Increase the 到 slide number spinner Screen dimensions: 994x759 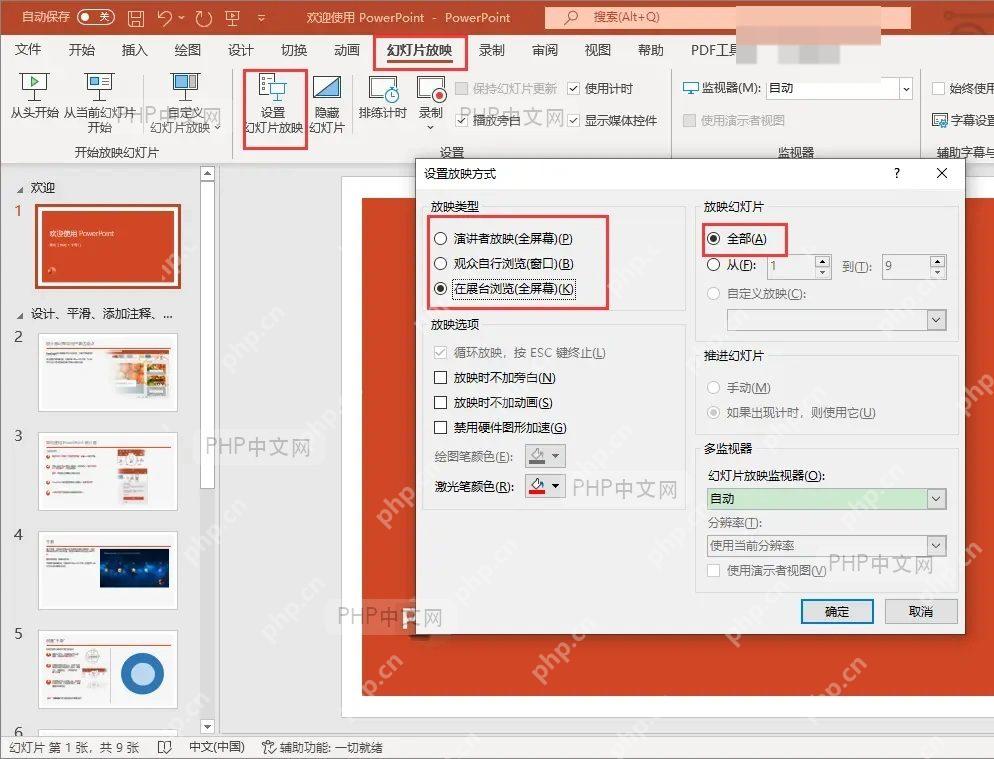[938, 261]
